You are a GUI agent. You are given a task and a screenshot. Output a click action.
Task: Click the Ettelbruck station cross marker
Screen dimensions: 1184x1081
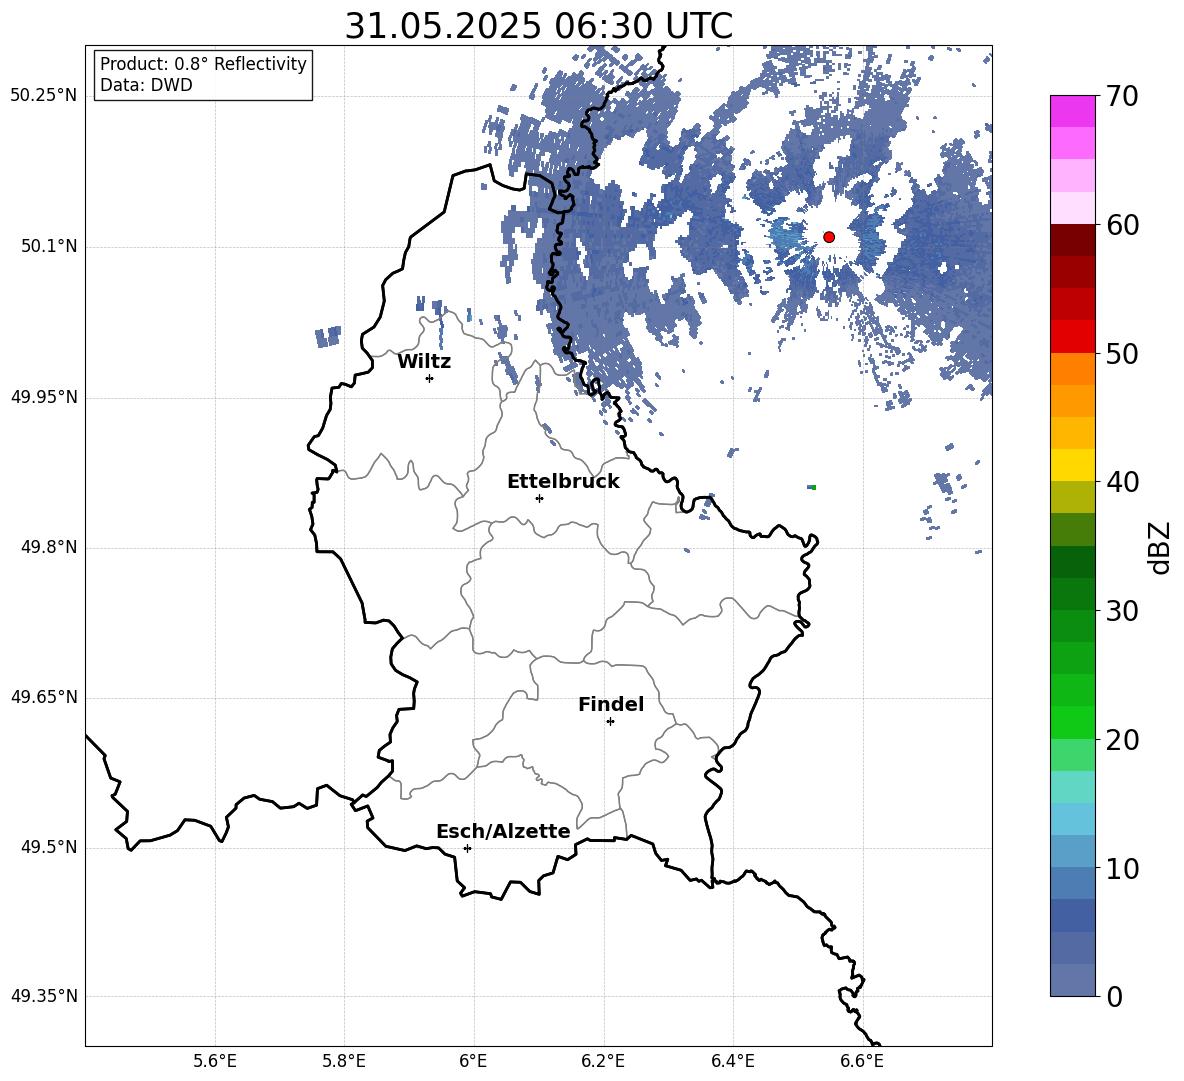pyautogui.click(x=539, y=498)
